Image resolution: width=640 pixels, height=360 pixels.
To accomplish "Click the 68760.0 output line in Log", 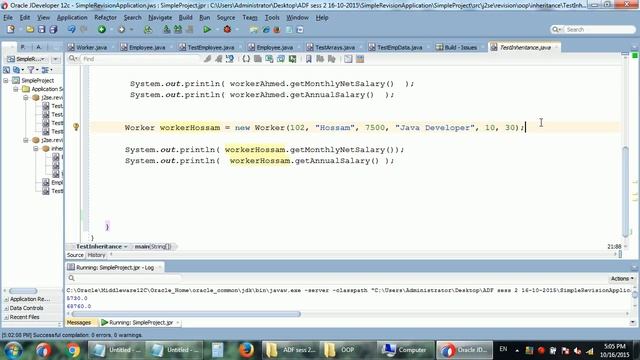I will click(x=79, y=306).
